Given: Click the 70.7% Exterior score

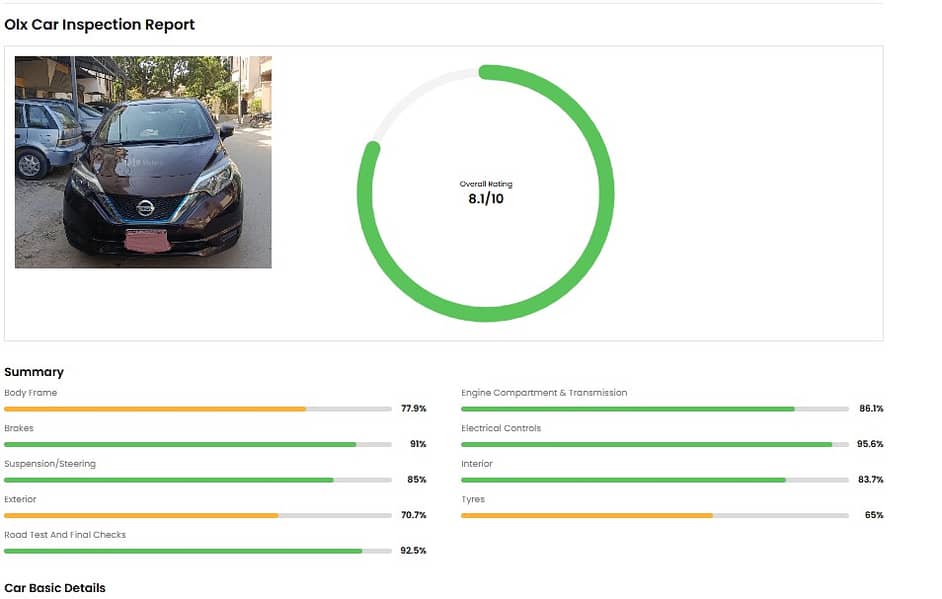Looking at the screenshot, I should click(414, 515).
